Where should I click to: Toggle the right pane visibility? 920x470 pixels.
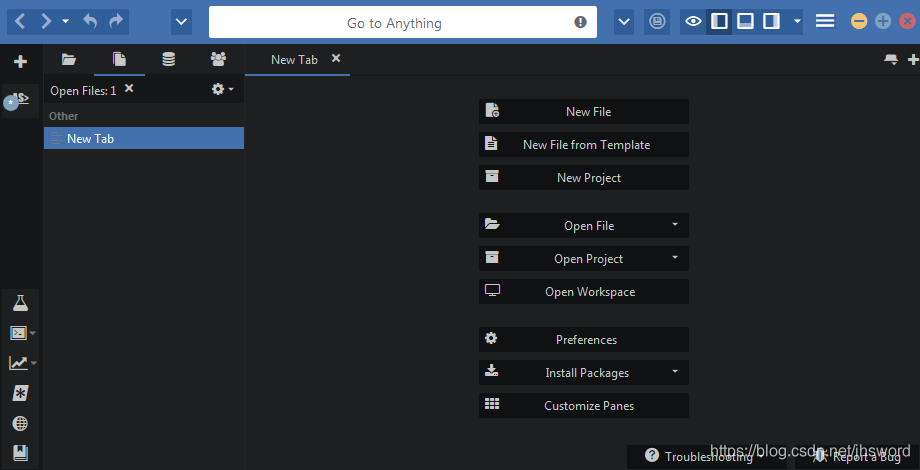(x=771, y=21)
